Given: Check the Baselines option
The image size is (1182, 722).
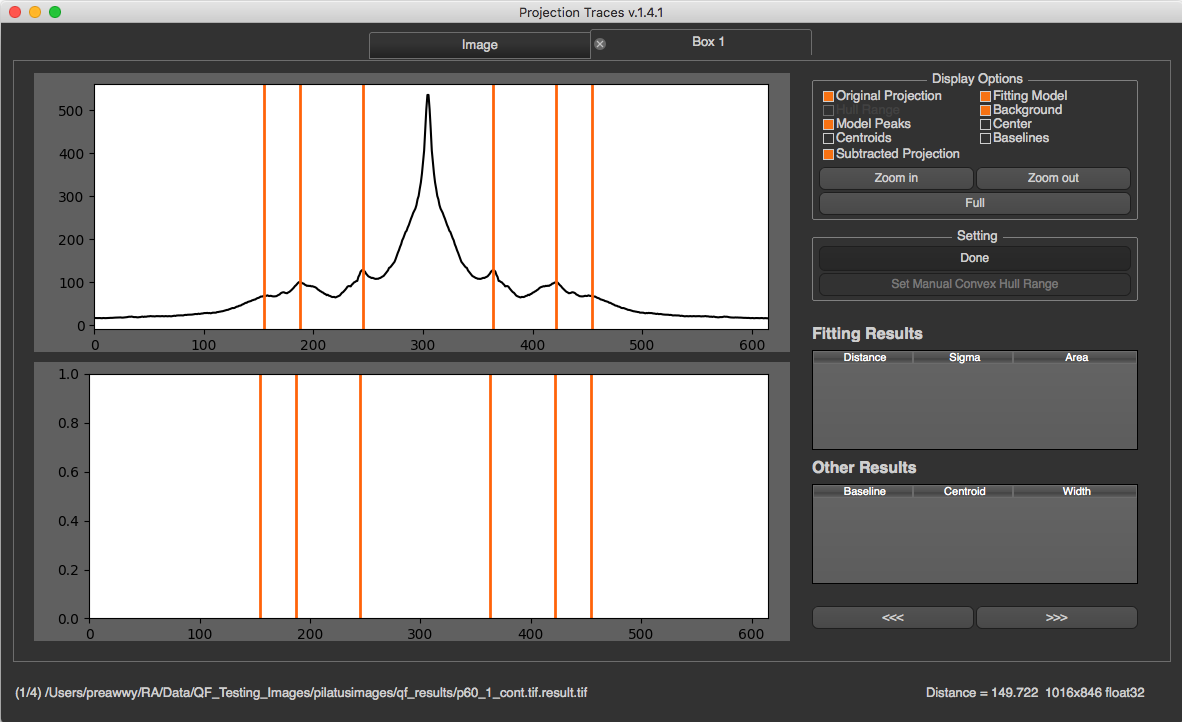Looking at the screenshot, I should coord(985,138).
